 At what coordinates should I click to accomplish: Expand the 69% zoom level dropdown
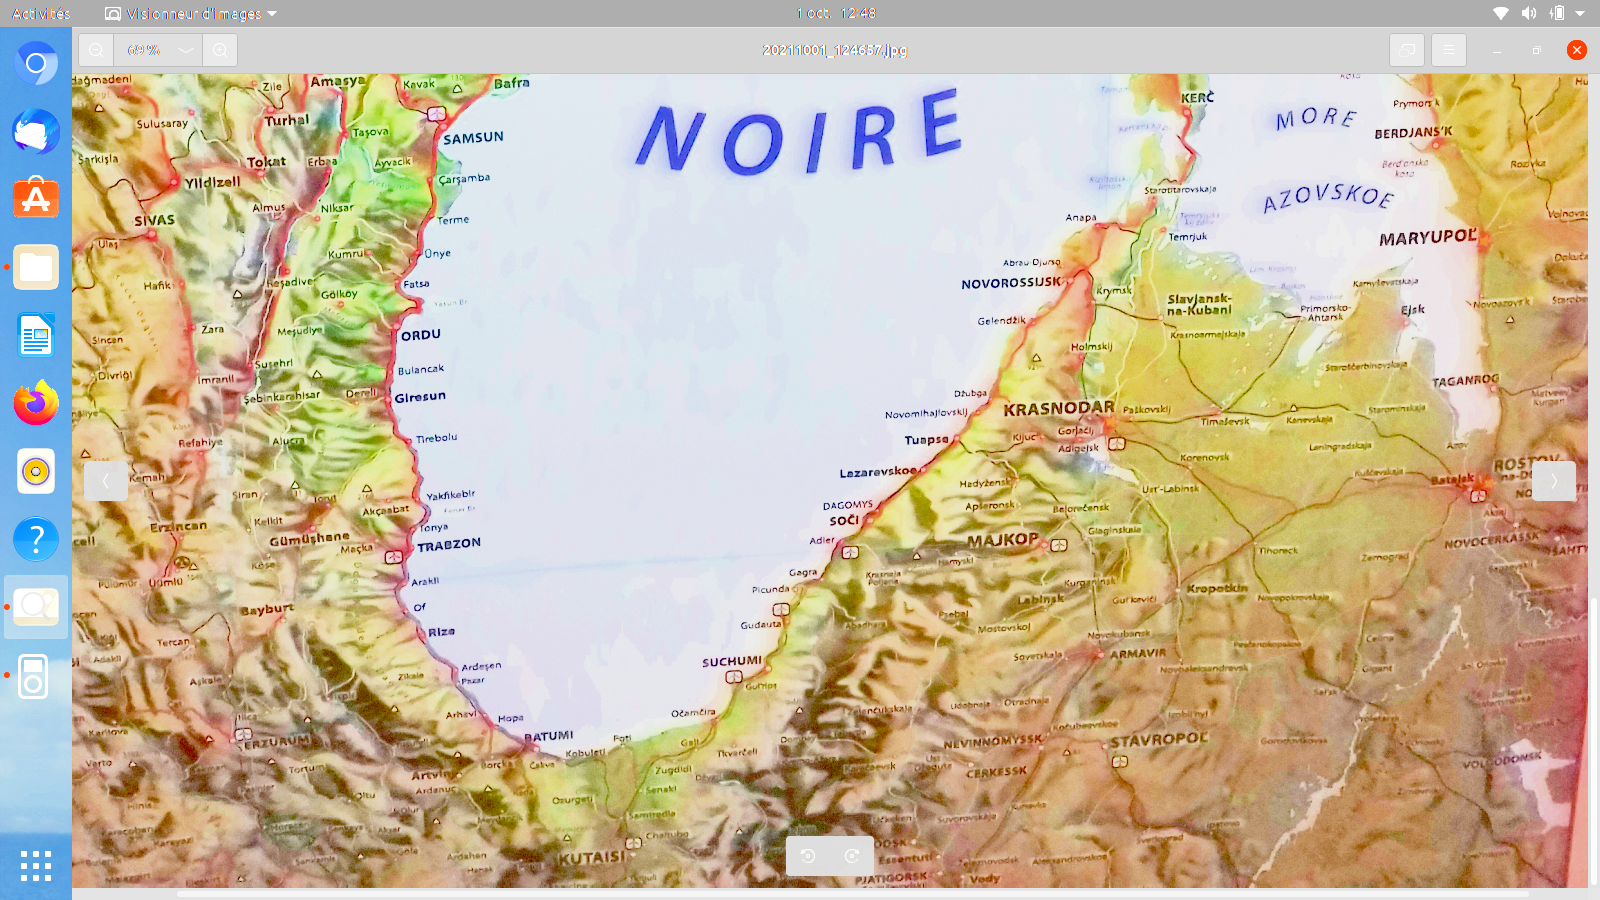186,50
